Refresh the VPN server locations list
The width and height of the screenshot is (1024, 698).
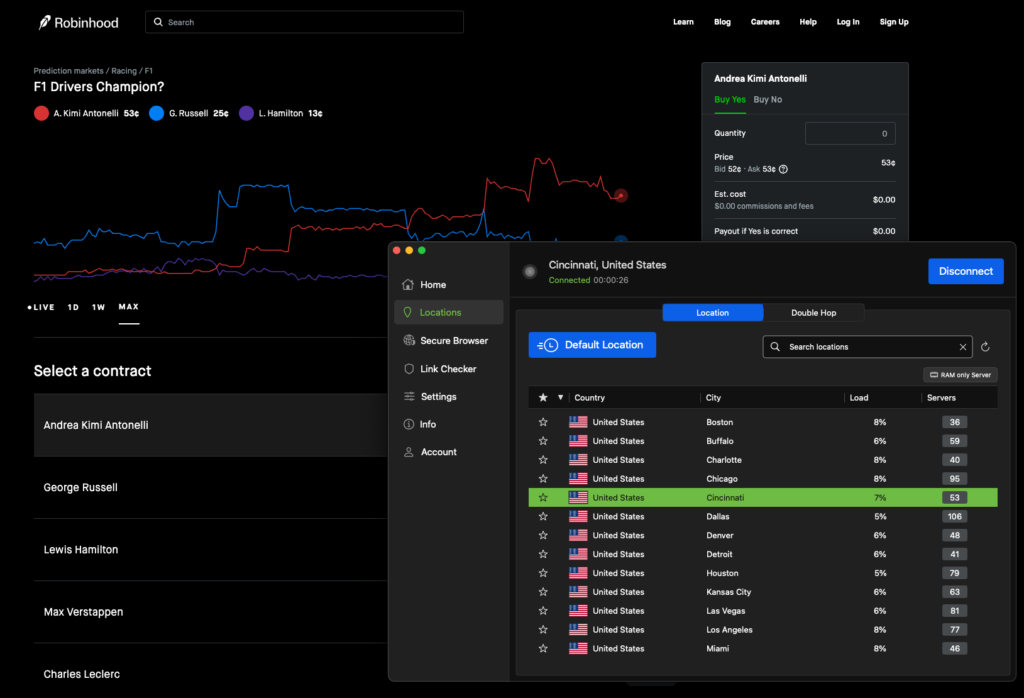985,347
